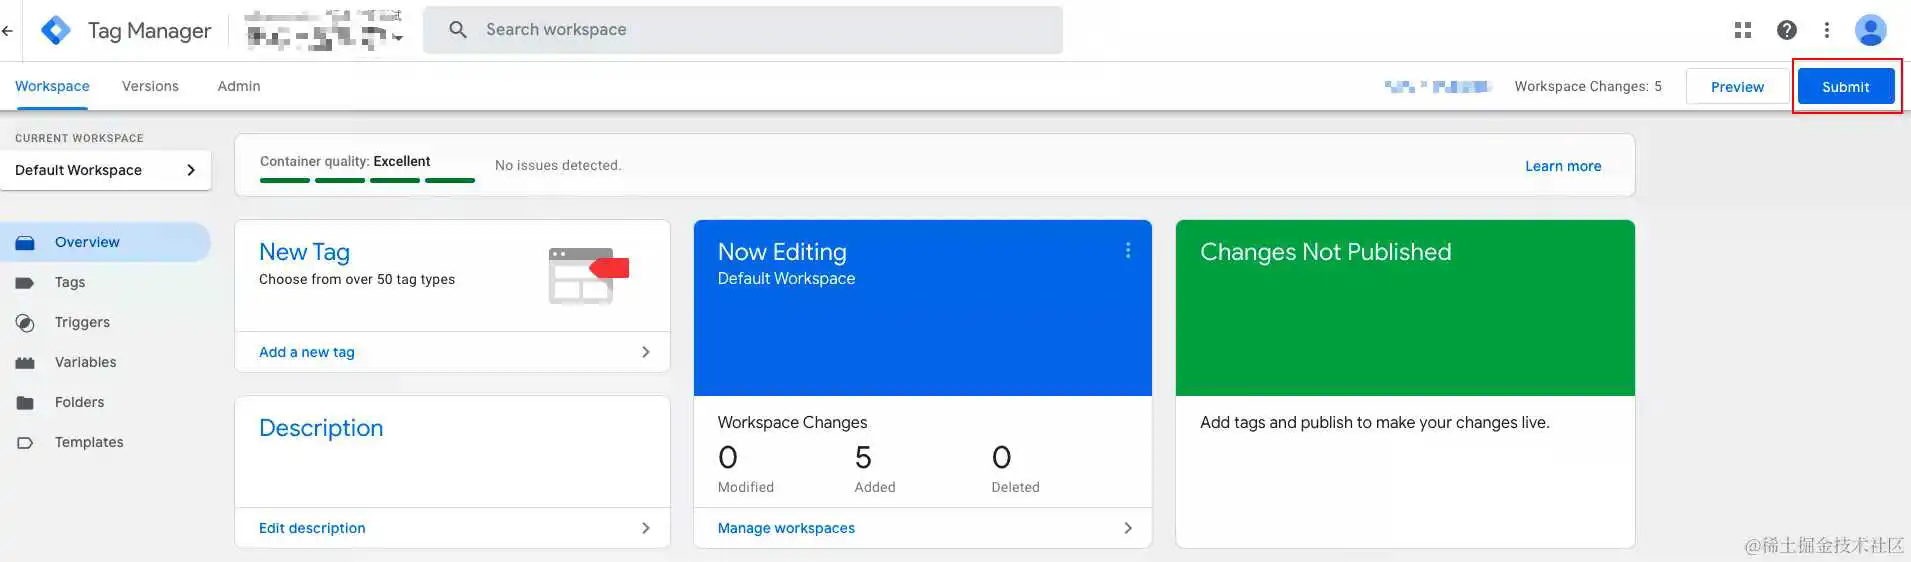
Task: Click the search magnifier icon
Action: coord(458,30)
